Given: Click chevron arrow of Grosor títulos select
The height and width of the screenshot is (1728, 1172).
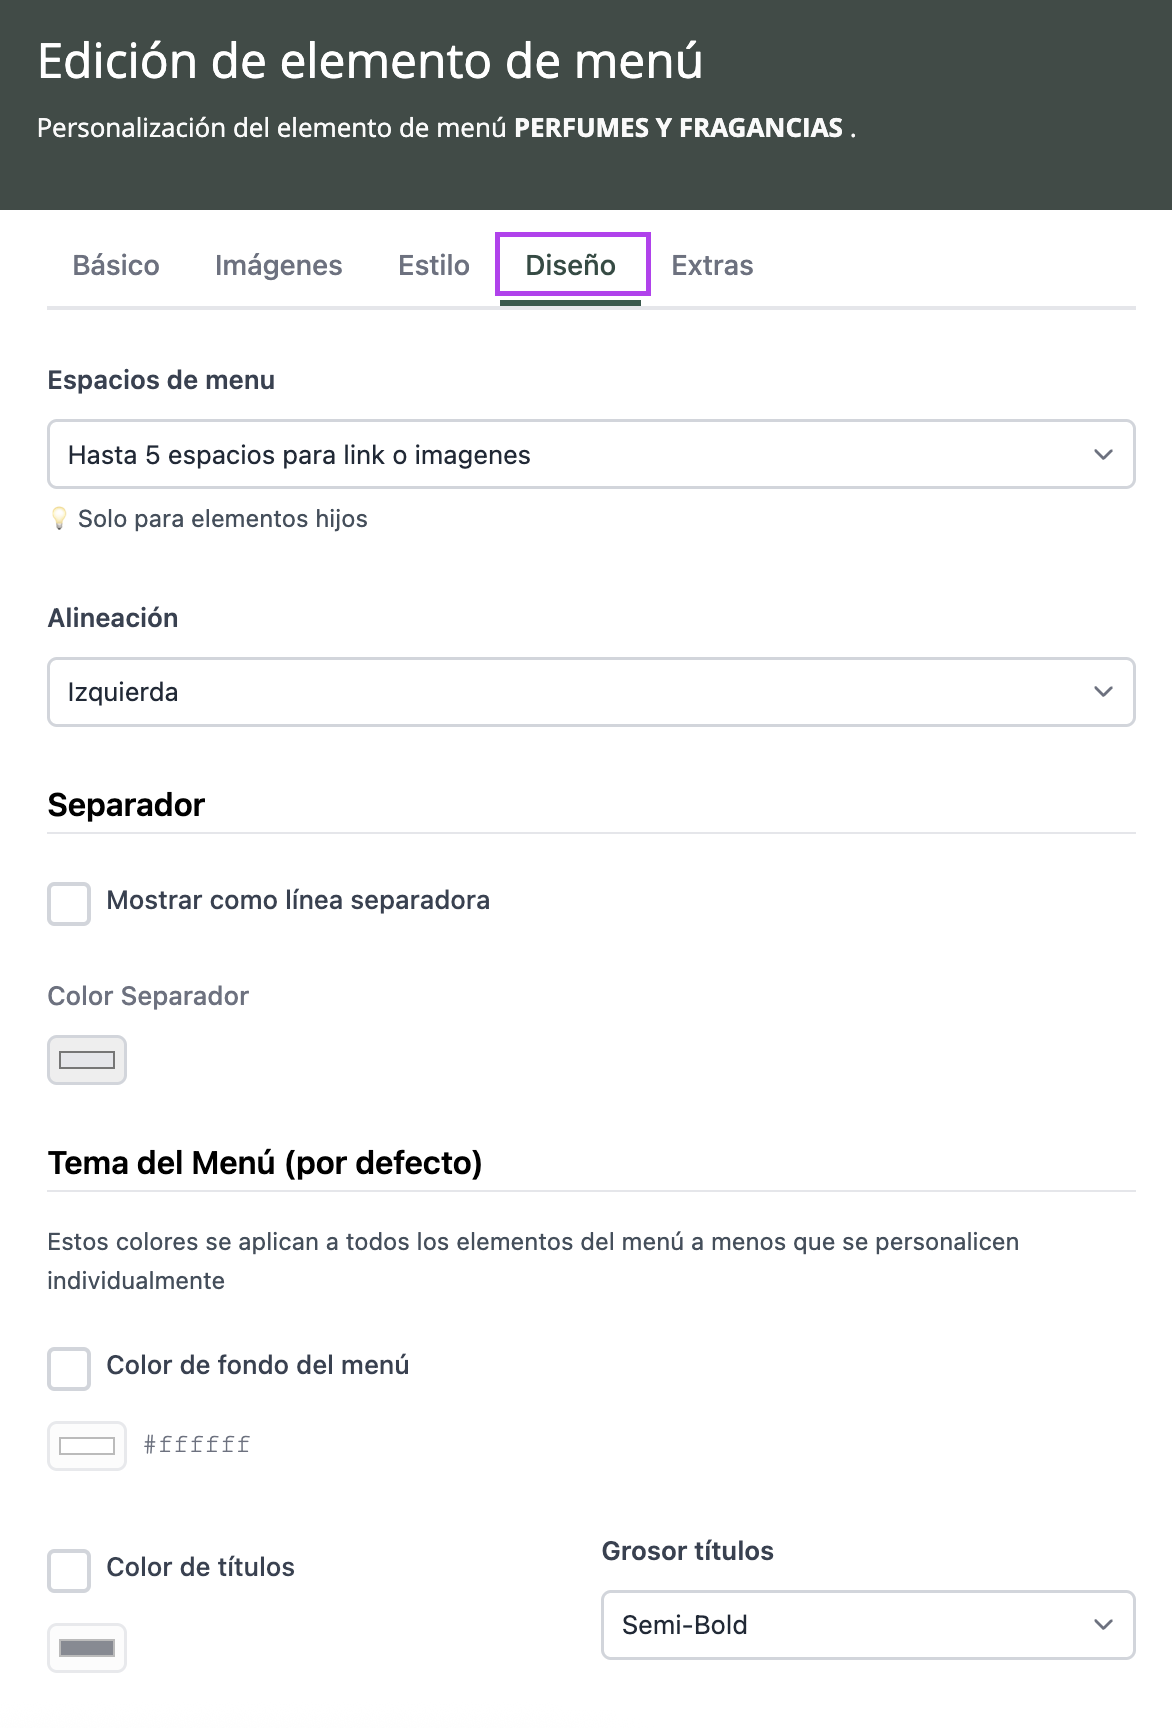Looking at the screenshot, I should point(1103,1625).
